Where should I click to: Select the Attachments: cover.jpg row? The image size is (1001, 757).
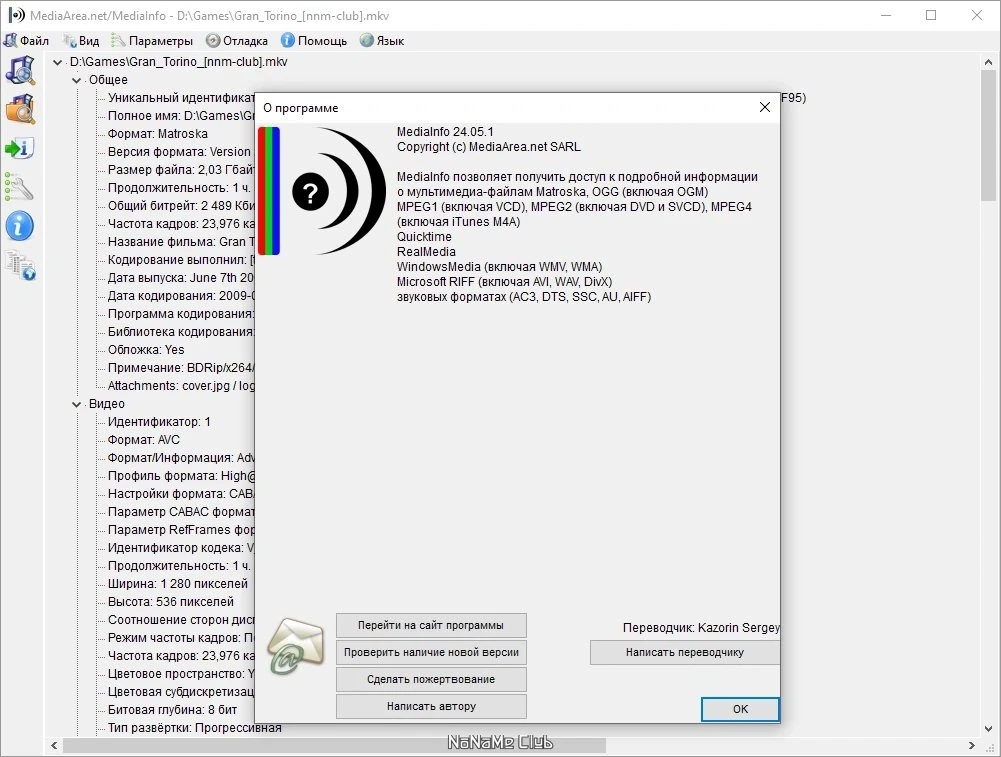(x=181, y=386)
